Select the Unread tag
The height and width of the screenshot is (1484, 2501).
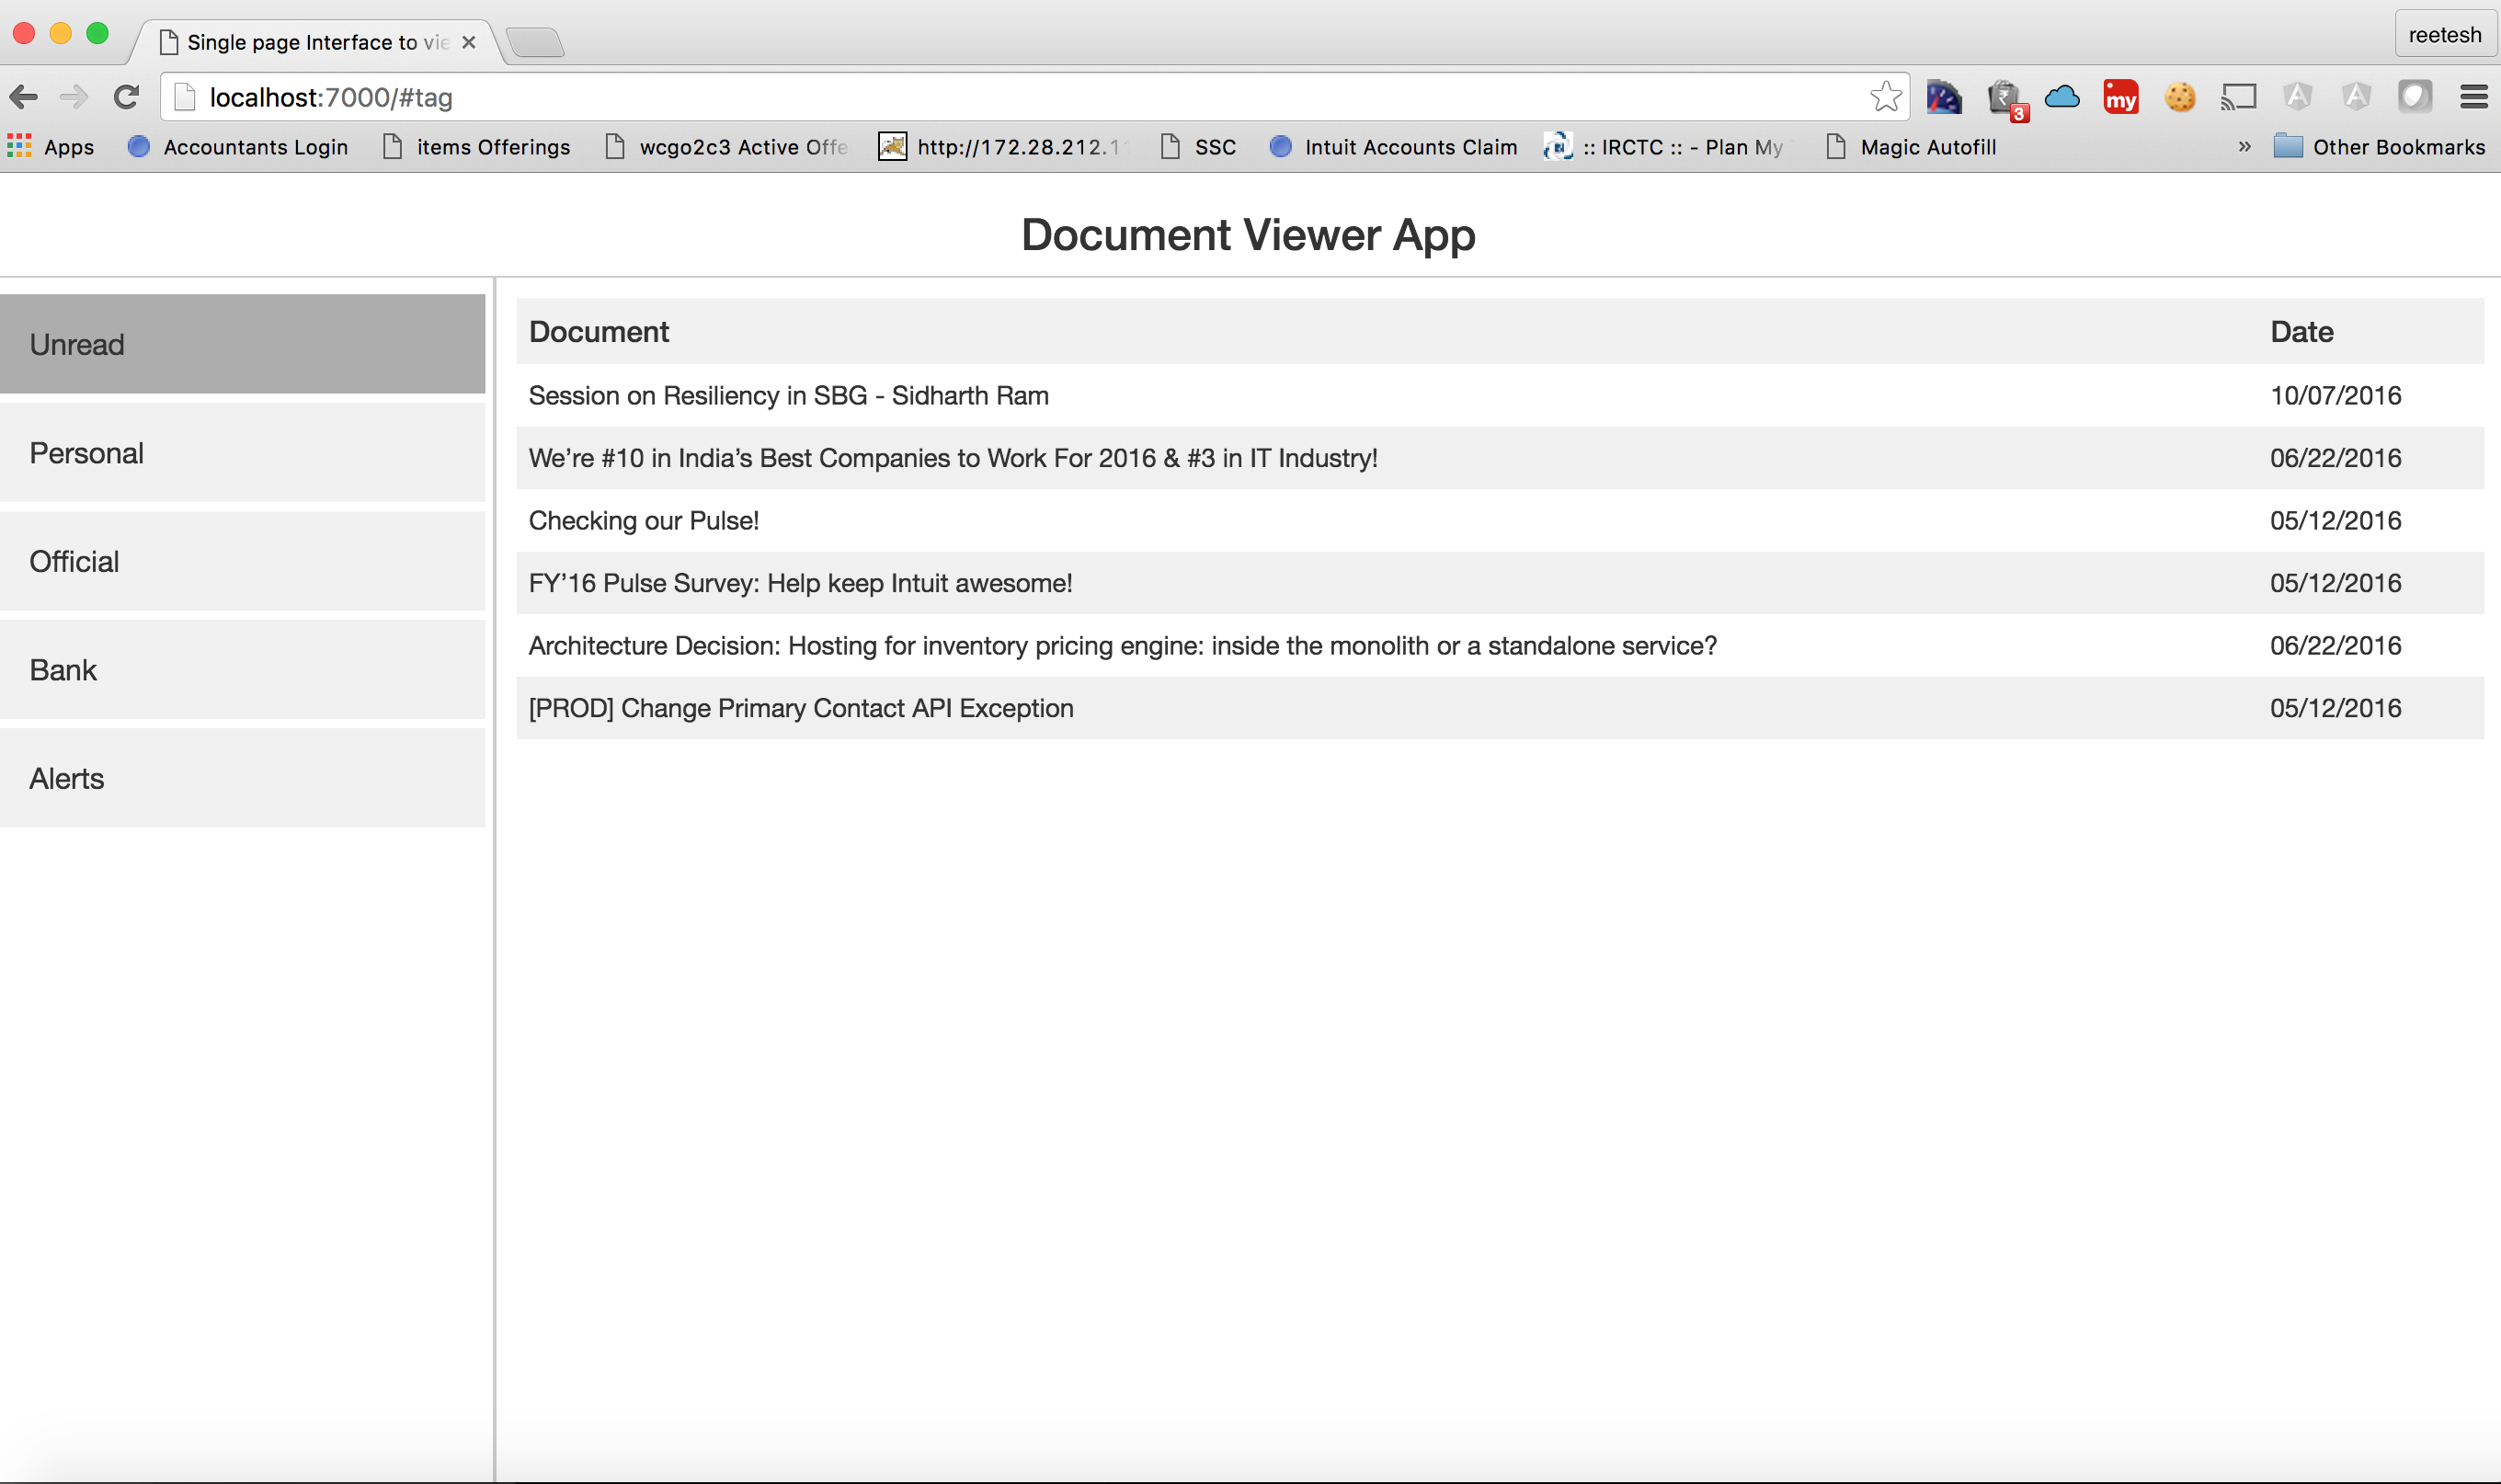[x=242, y=344]
